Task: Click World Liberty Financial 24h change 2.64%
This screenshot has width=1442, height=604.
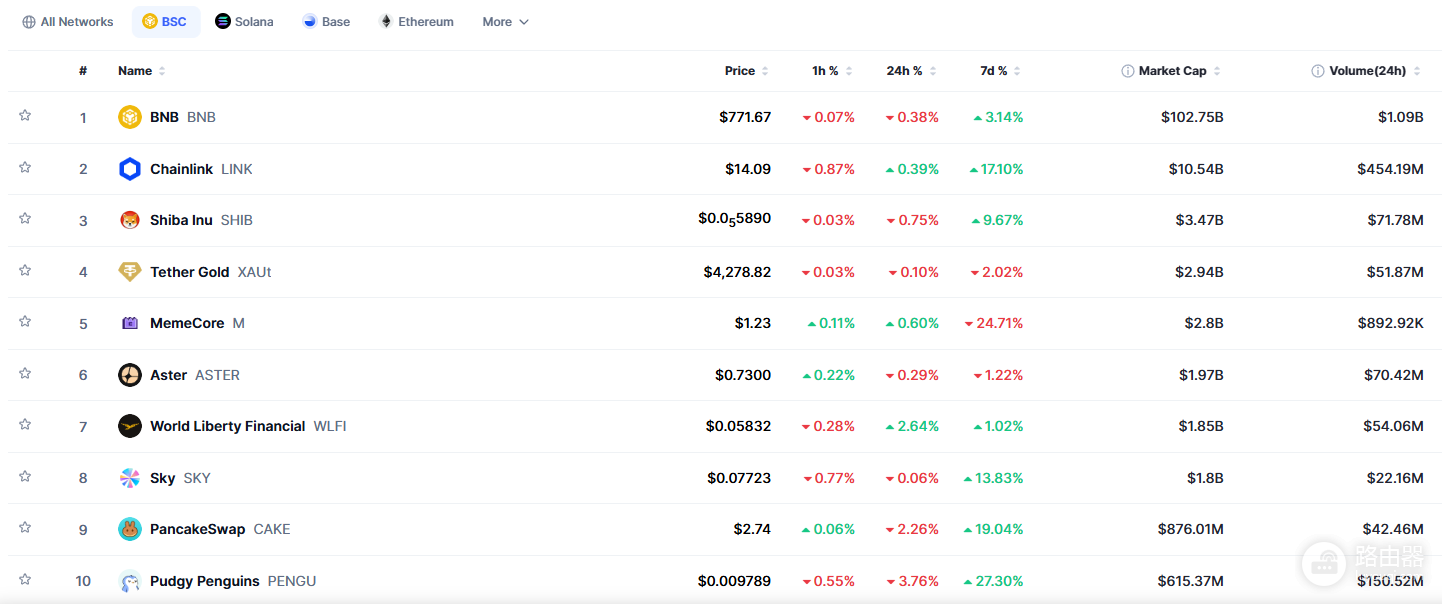Action: pyautogui.click(x=912, y=426)
